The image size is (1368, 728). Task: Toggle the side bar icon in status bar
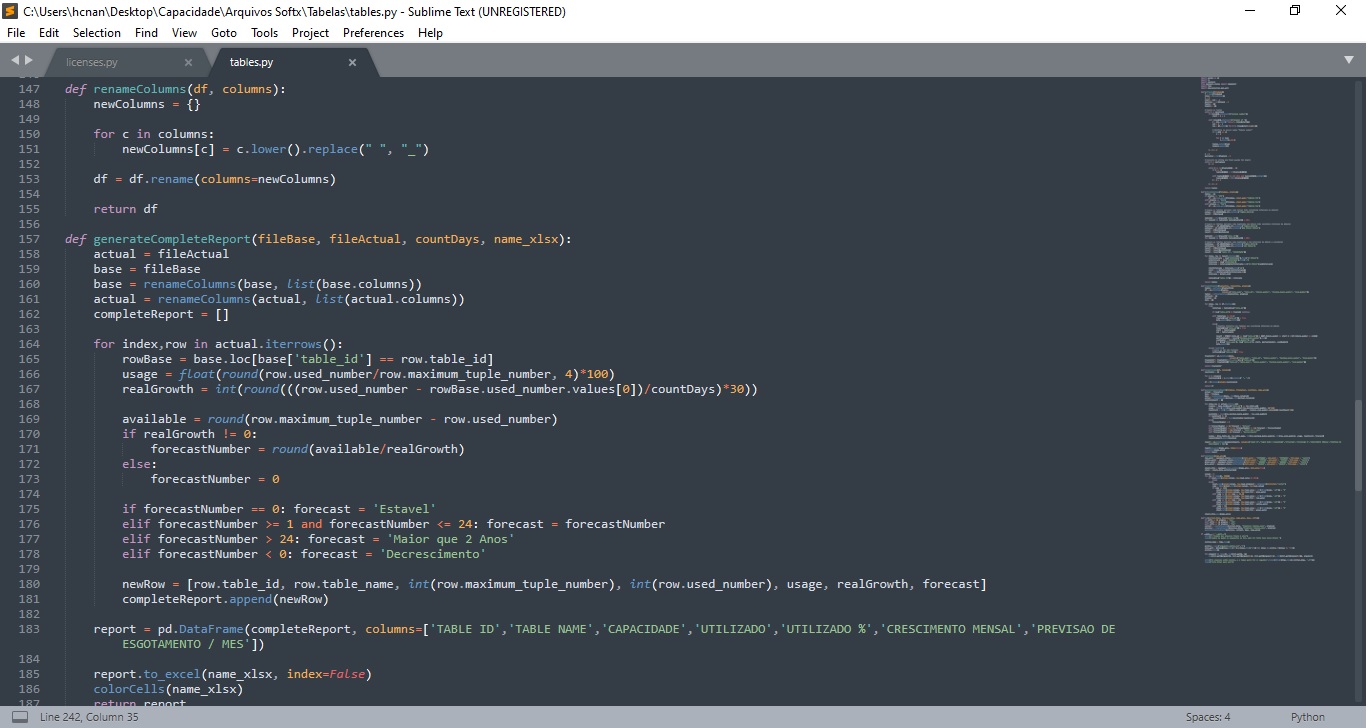click(20, 717)
